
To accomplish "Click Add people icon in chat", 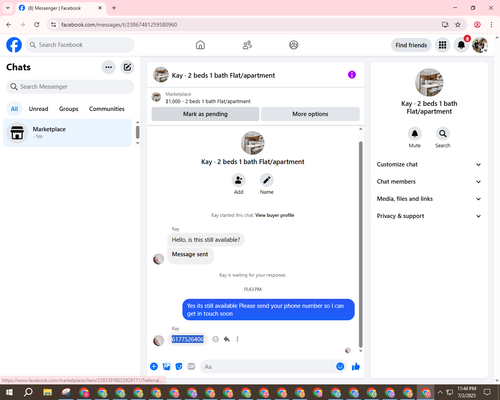I will [239, 180].
